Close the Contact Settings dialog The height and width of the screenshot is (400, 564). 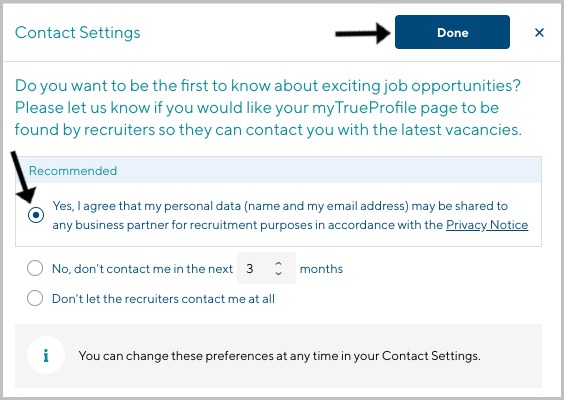[x=539, y=33]
